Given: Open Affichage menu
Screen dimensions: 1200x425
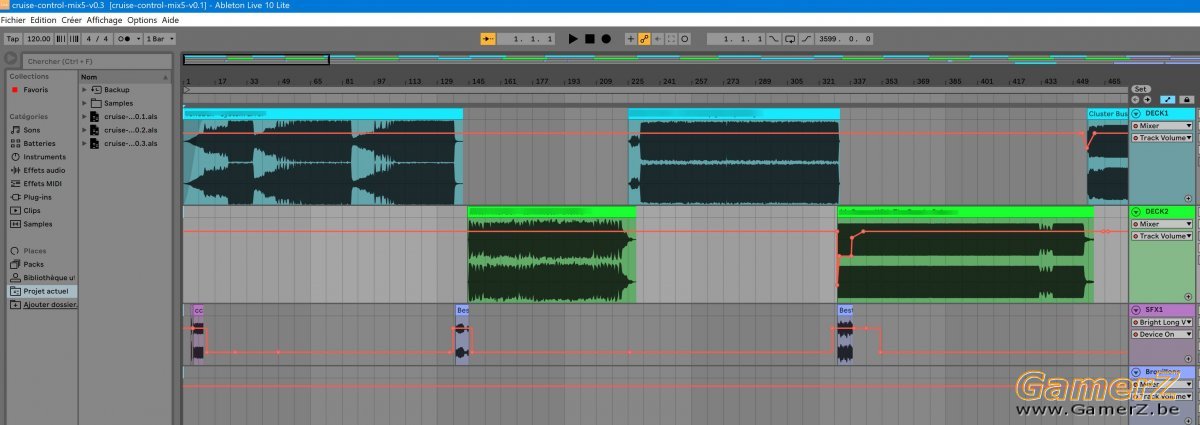Looking at the screenshot, I should point(104,20).
